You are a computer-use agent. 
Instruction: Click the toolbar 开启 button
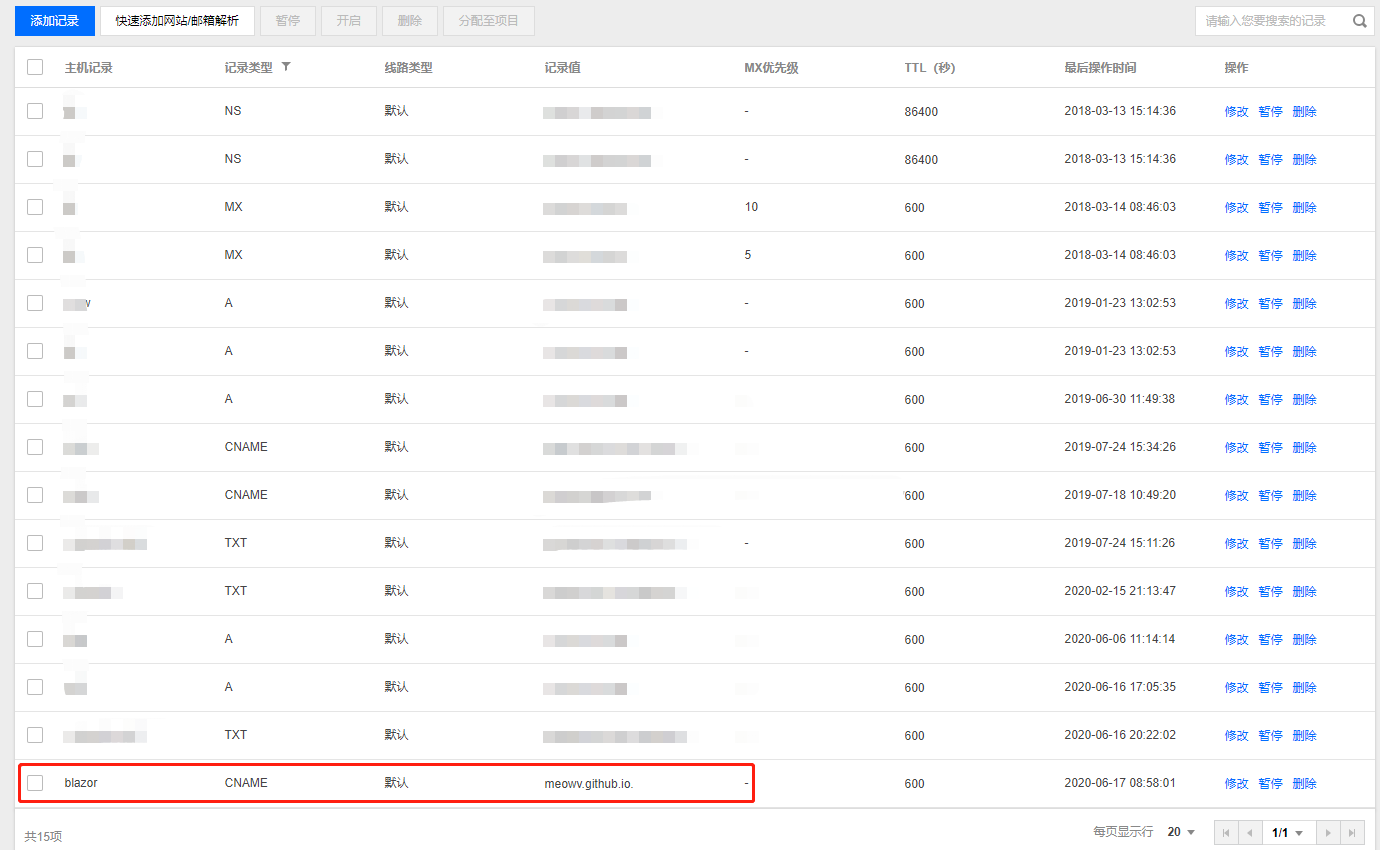click(349, 21)
